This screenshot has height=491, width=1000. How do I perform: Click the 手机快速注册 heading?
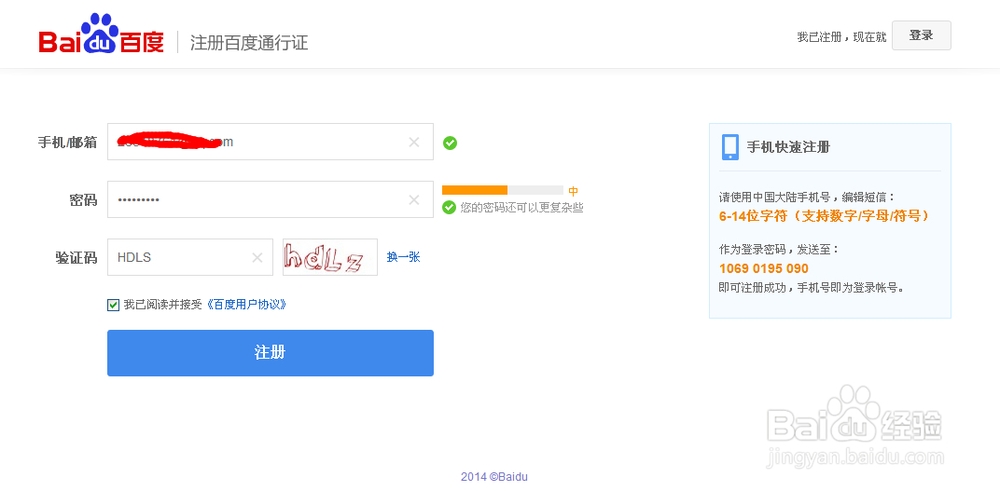[x=788, y=147]
